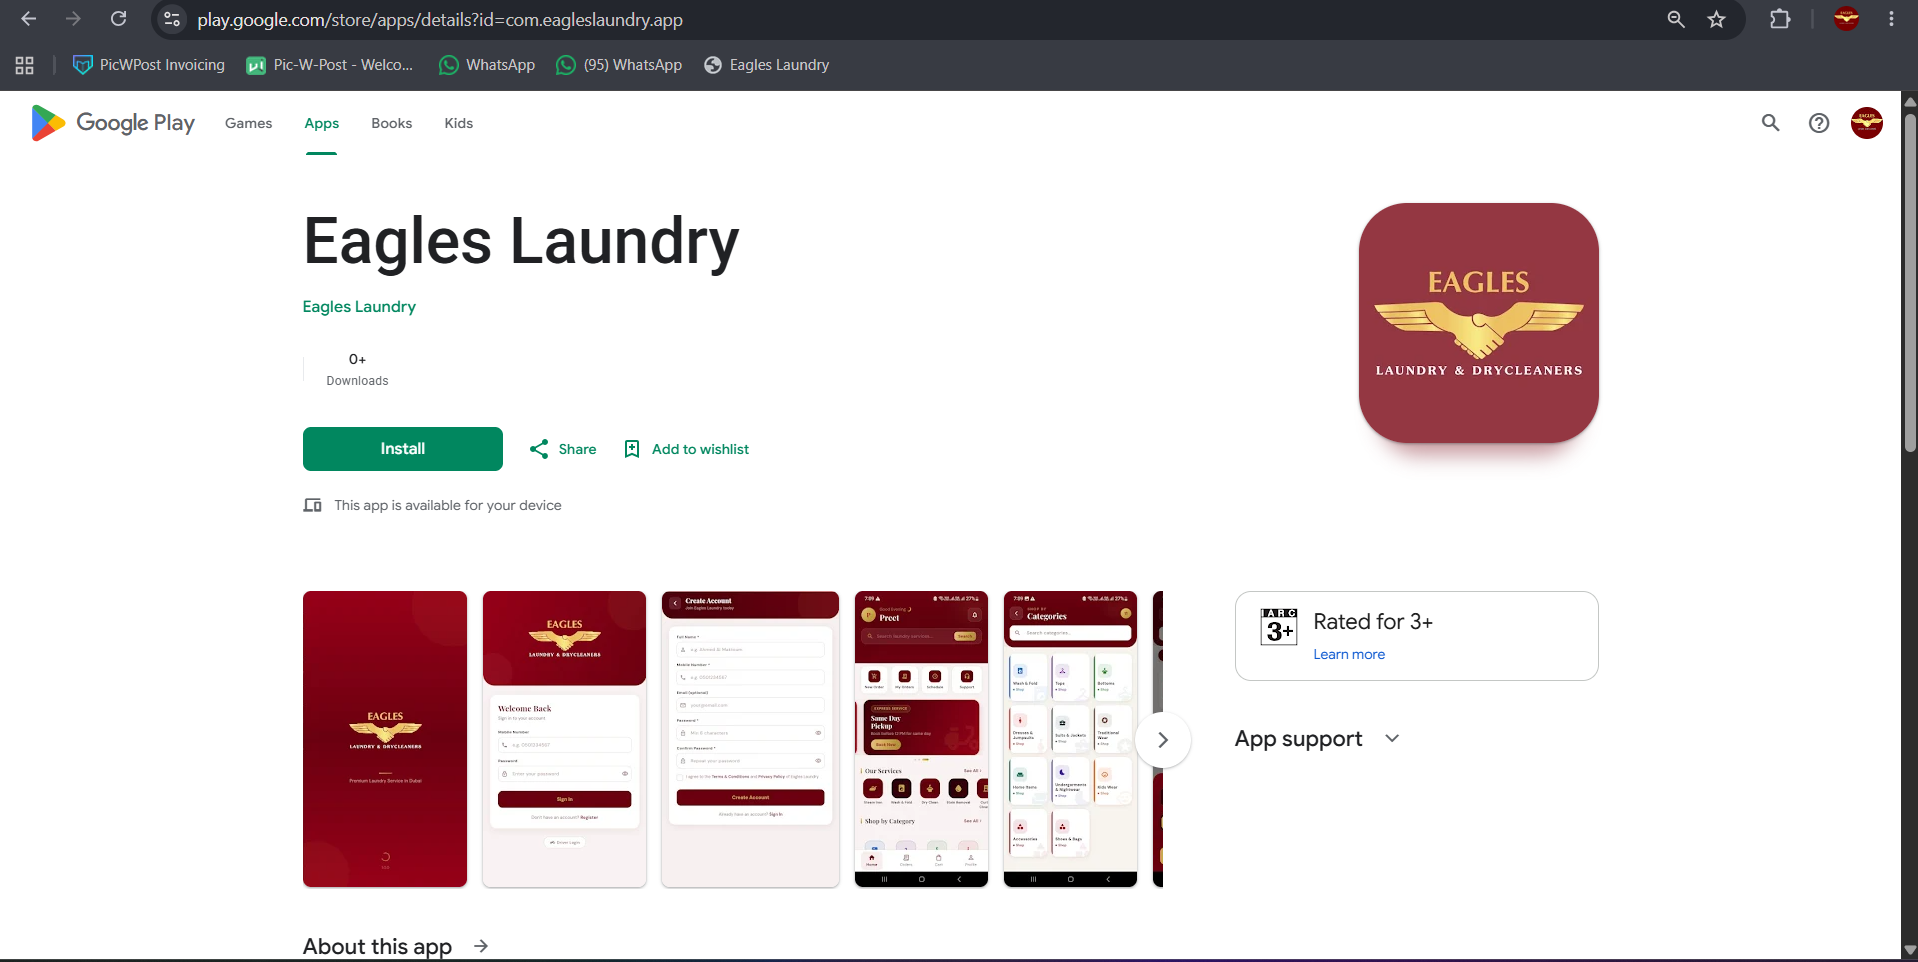Open the Eagles Laundry developer link

[x=359, y=307]
